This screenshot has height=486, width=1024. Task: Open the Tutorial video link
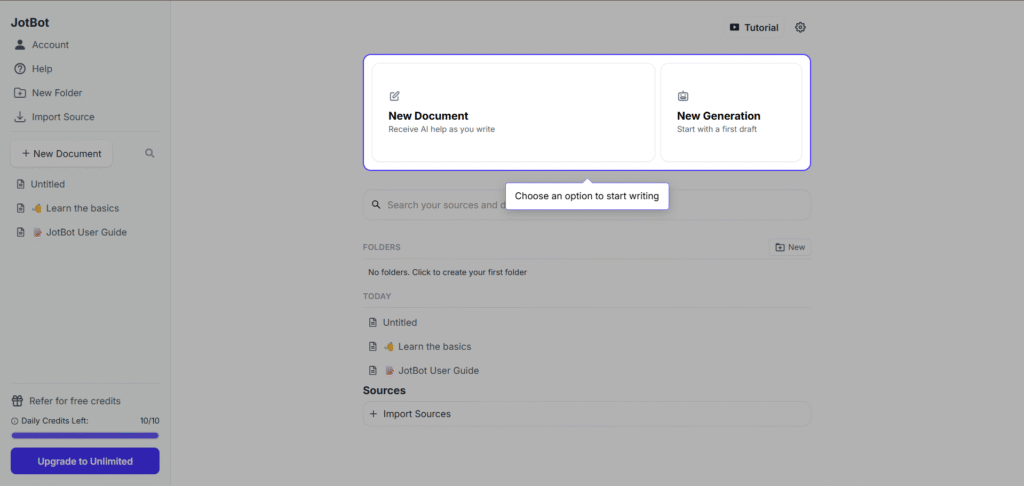[x=754, y=28]
